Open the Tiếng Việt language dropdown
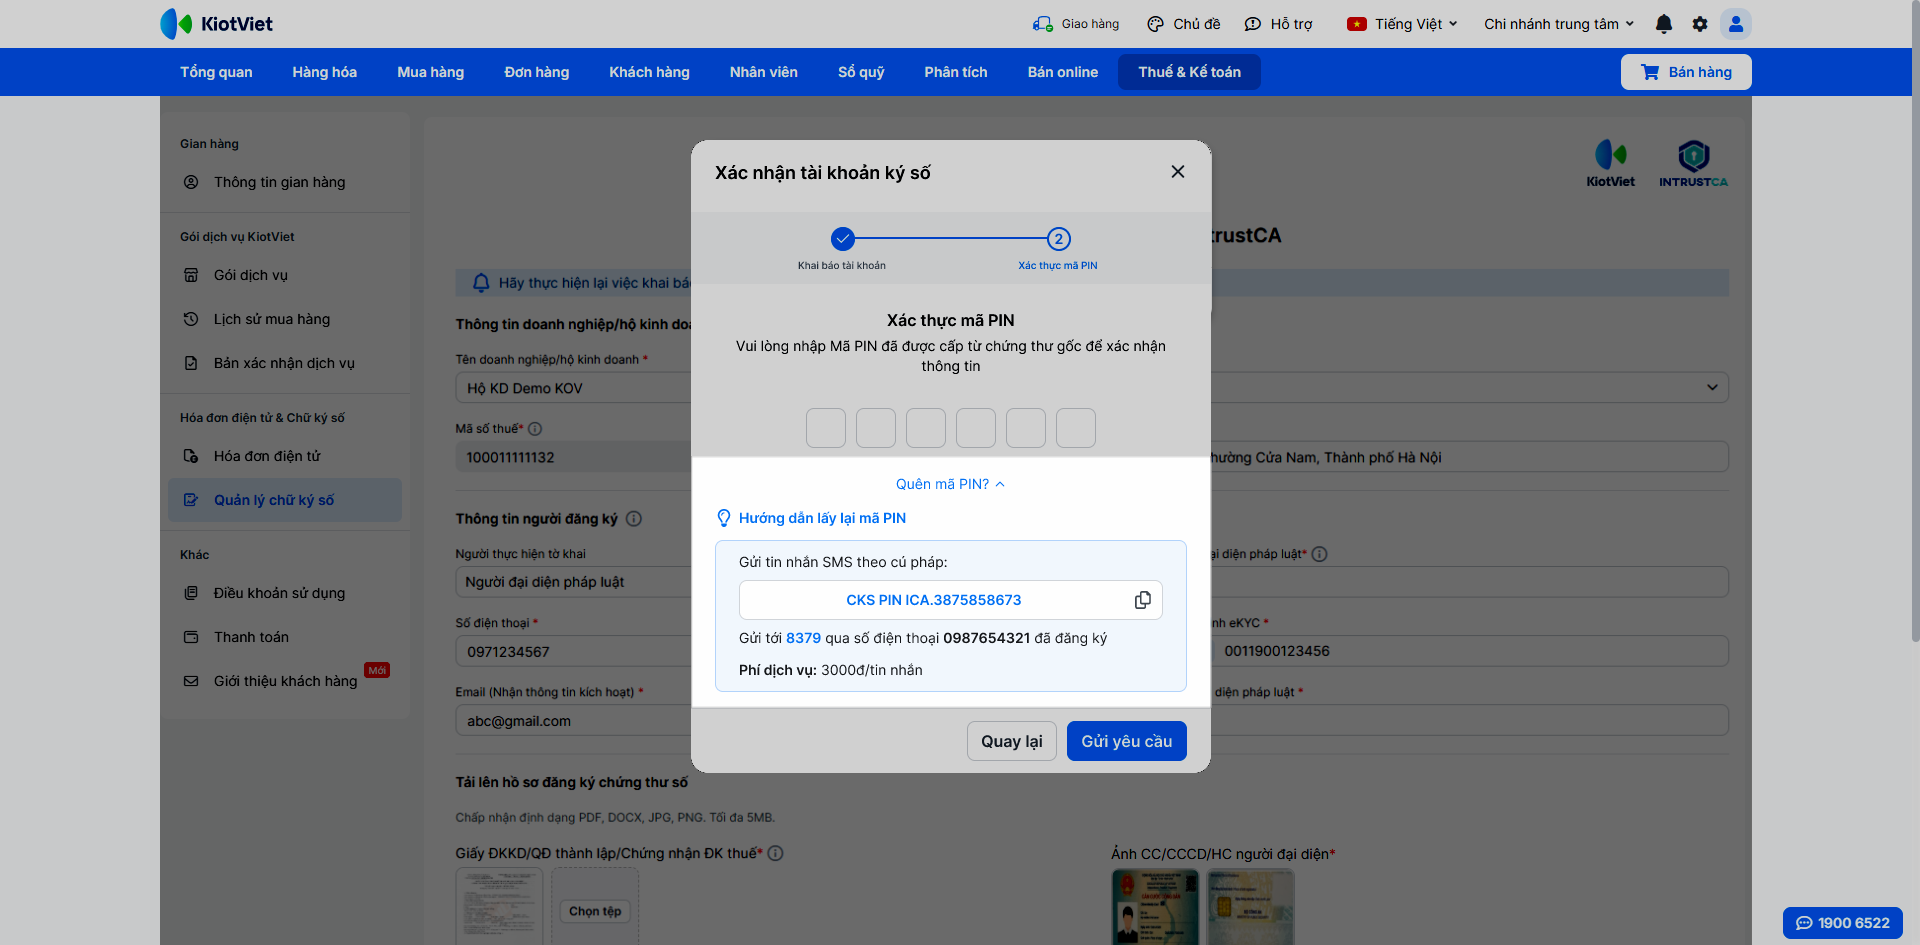This screenshot has height=945, width=1920. [1402, 24]
